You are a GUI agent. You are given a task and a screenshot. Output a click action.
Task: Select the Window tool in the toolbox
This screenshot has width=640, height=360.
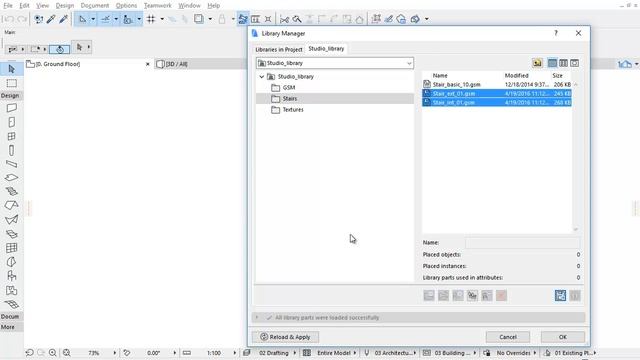click(11, 136)
